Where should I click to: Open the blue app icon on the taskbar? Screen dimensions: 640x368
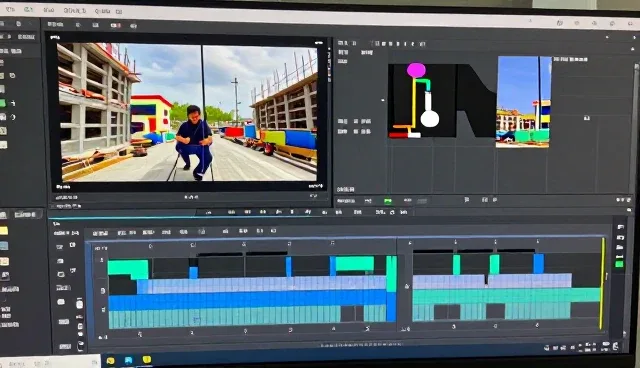[x=129, y=360]
